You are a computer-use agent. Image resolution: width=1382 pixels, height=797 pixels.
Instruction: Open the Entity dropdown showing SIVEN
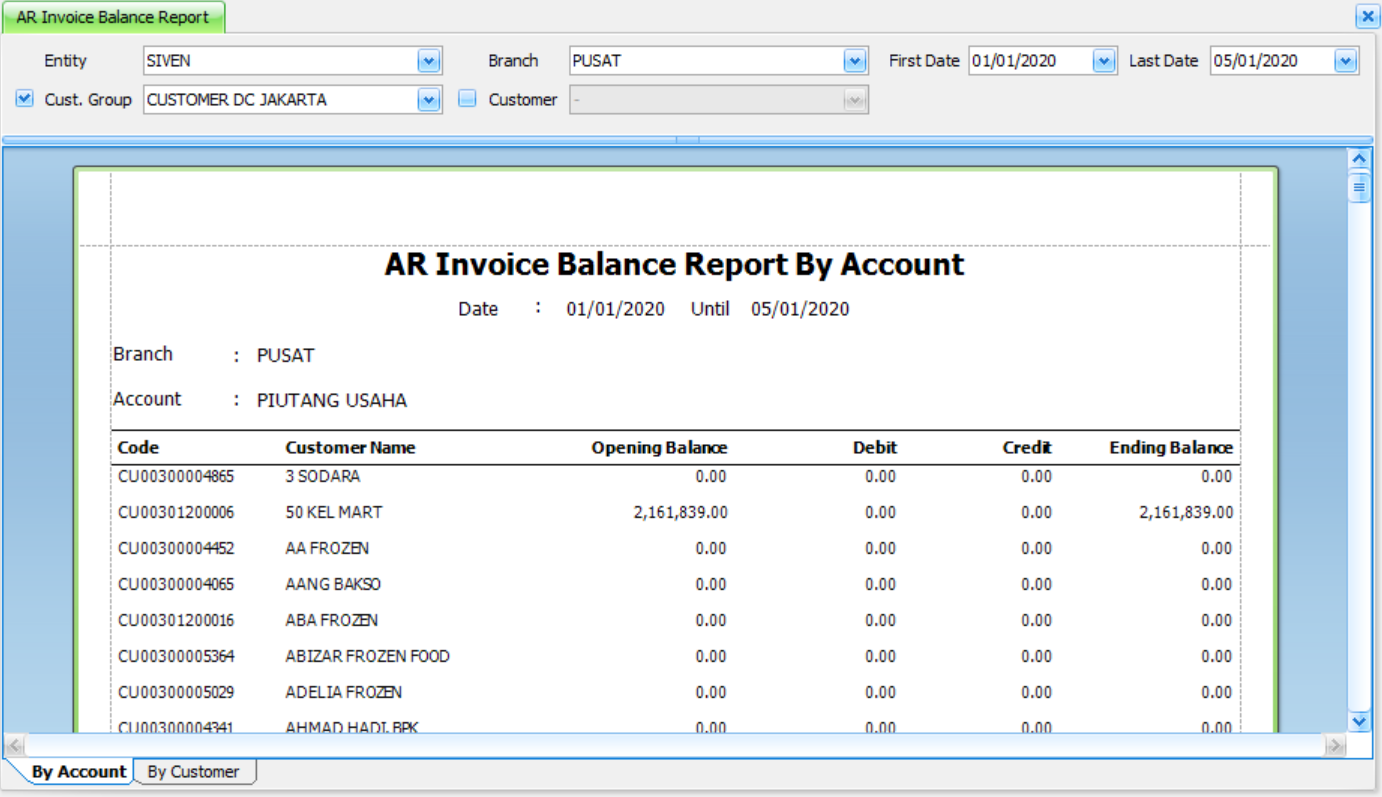[x=429, y=61]
